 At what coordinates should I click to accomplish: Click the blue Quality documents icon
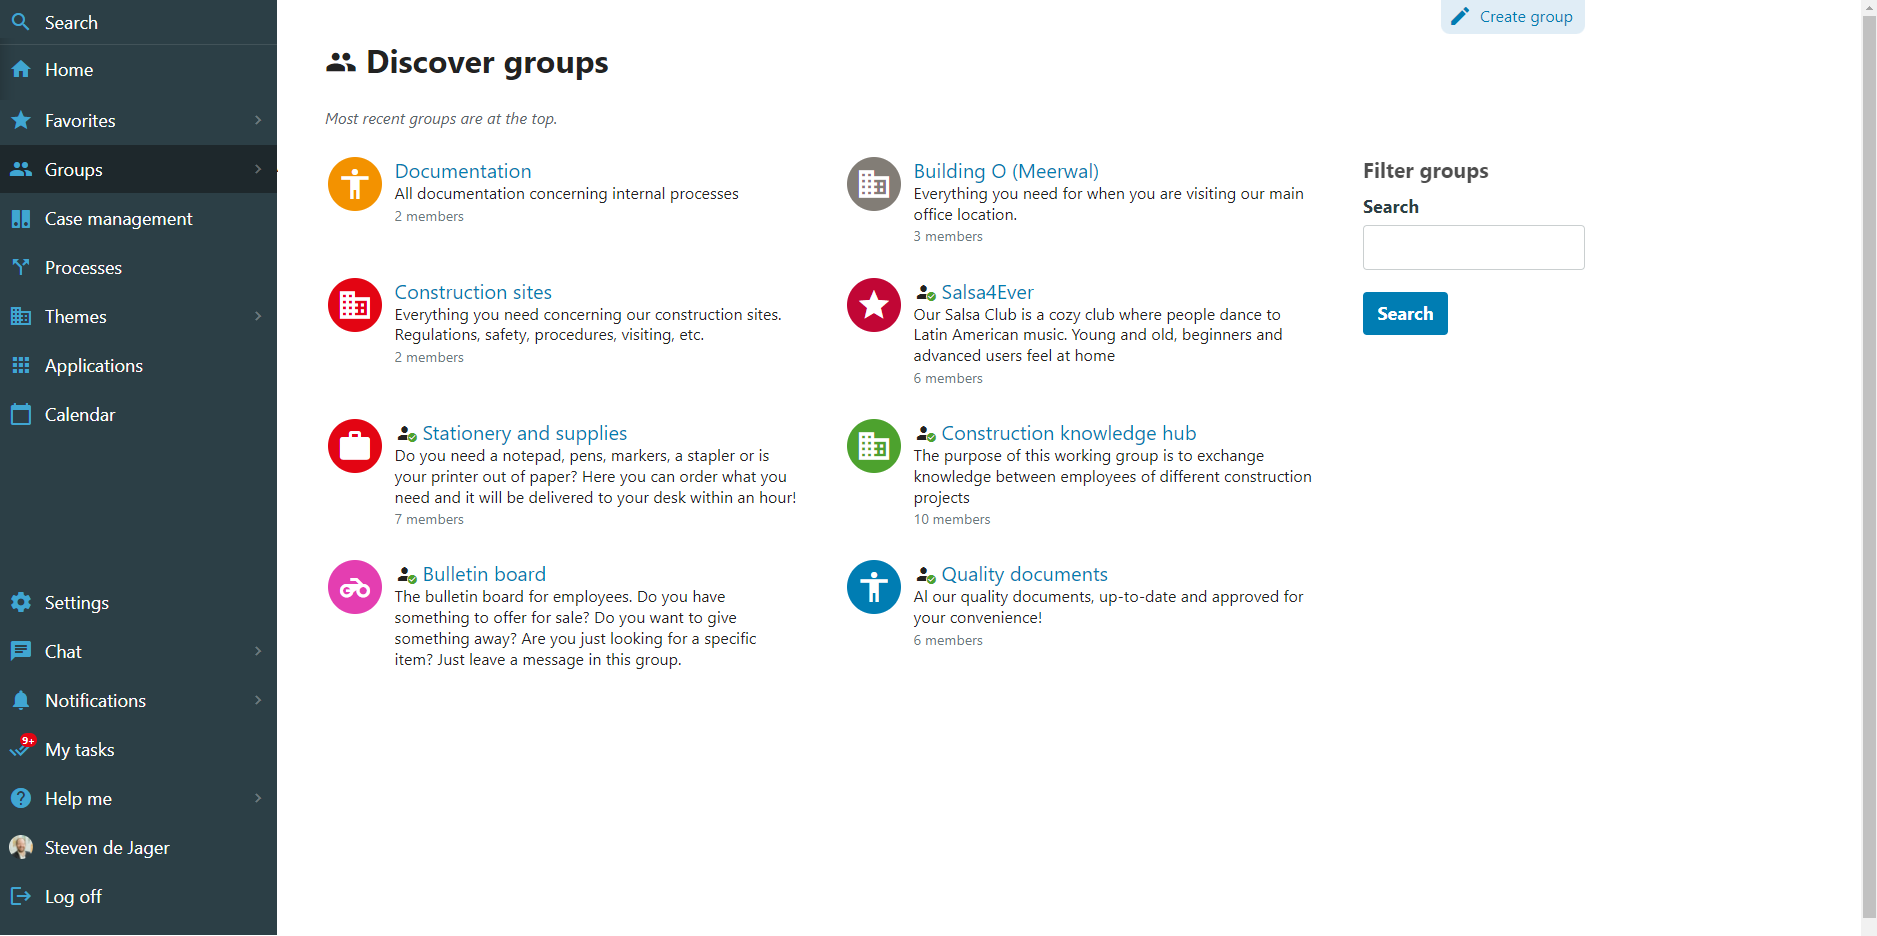[874, 587]
